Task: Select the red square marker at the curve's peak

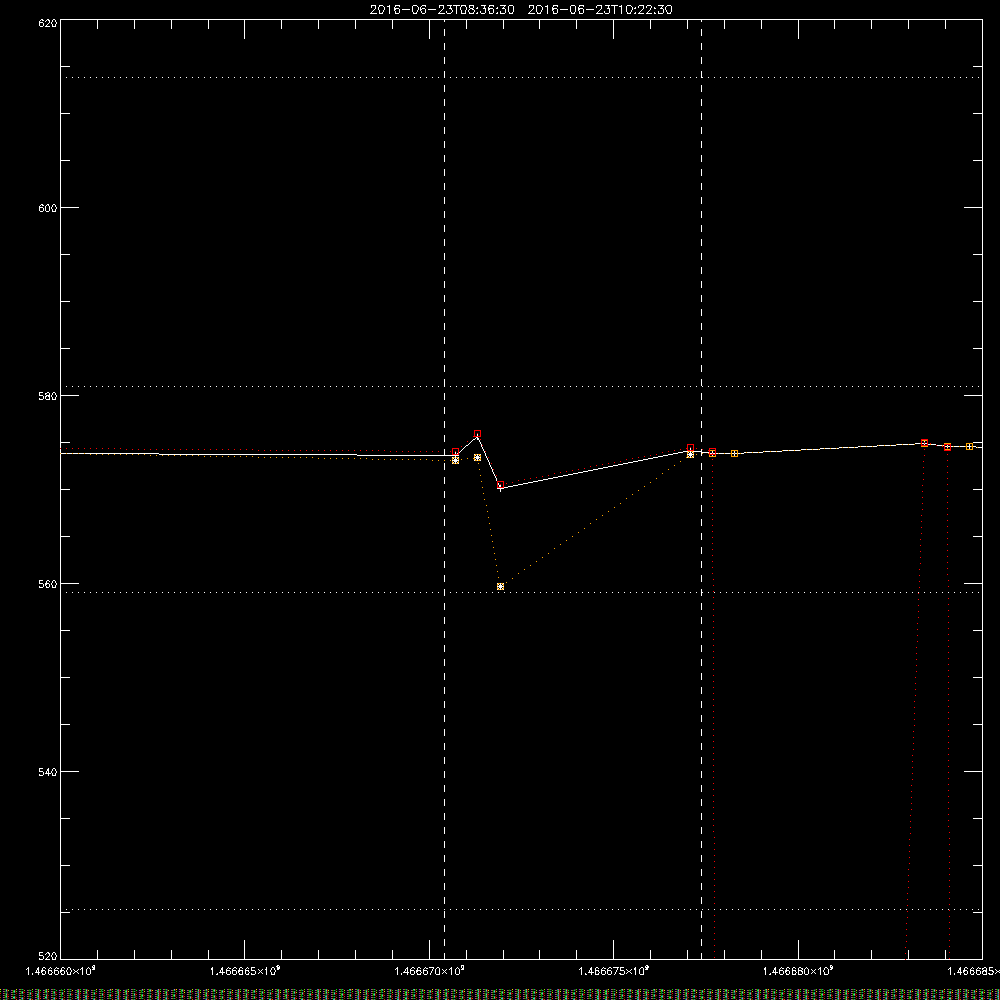Action: click(478, 434)
